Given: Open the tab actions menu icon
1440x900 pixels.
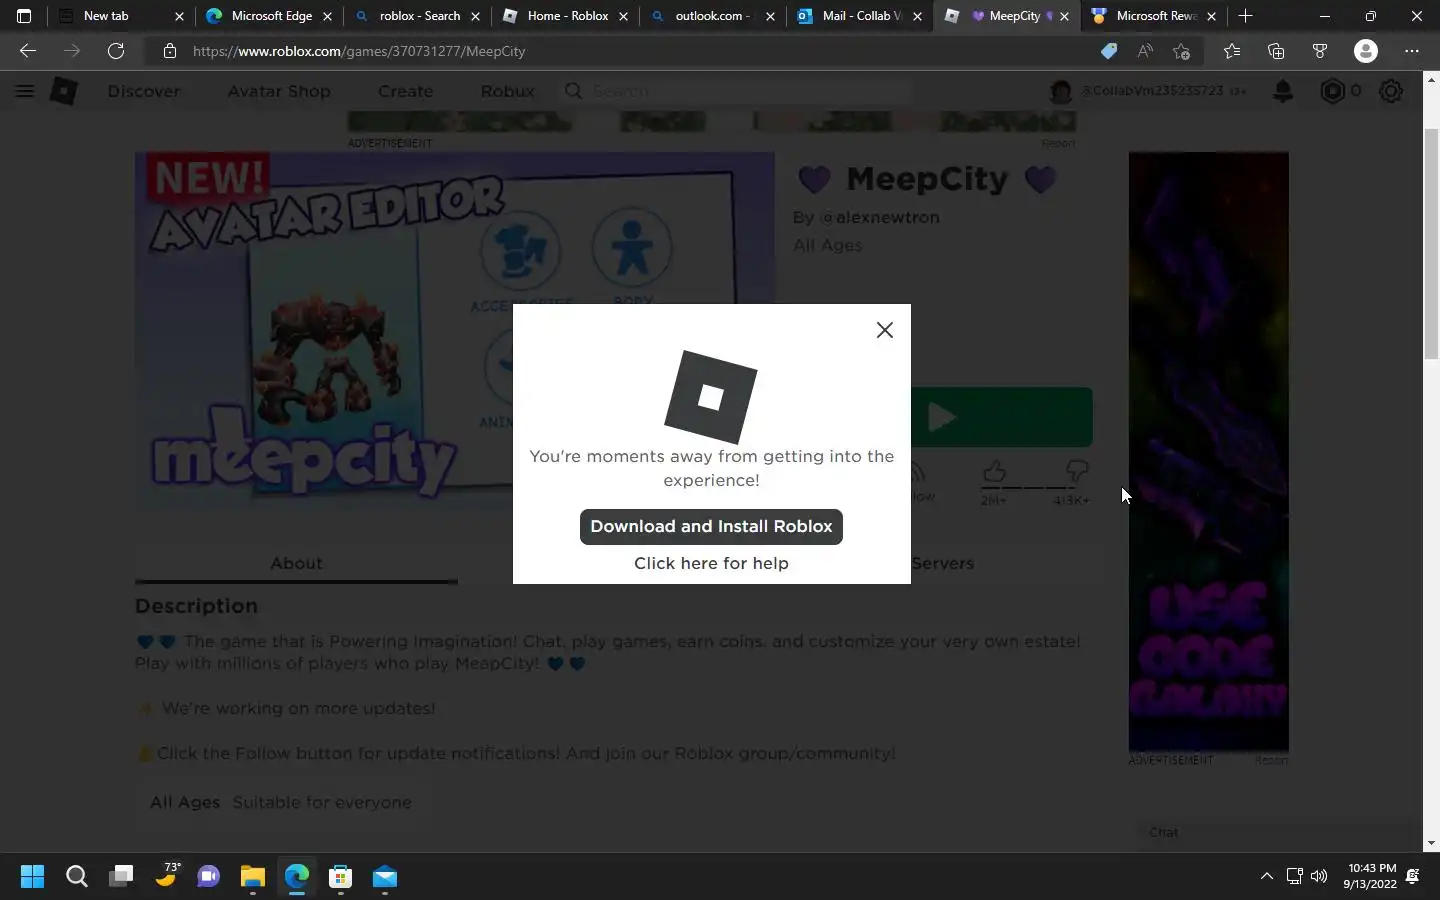Looking at the screenshot, I should coord(24,16).
